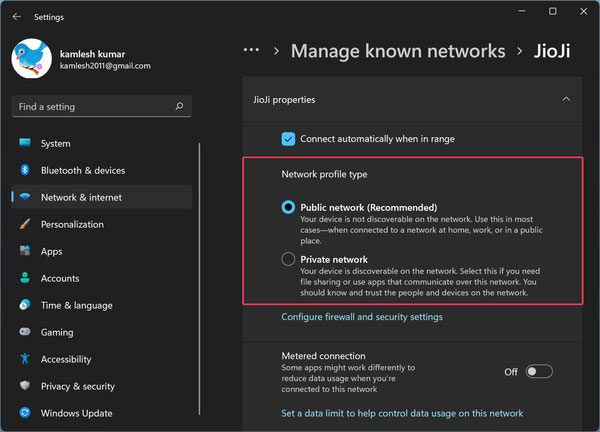Click the System monitor icon
The height and width of the screenshot is (432, 600).
(x=25, y=143)
